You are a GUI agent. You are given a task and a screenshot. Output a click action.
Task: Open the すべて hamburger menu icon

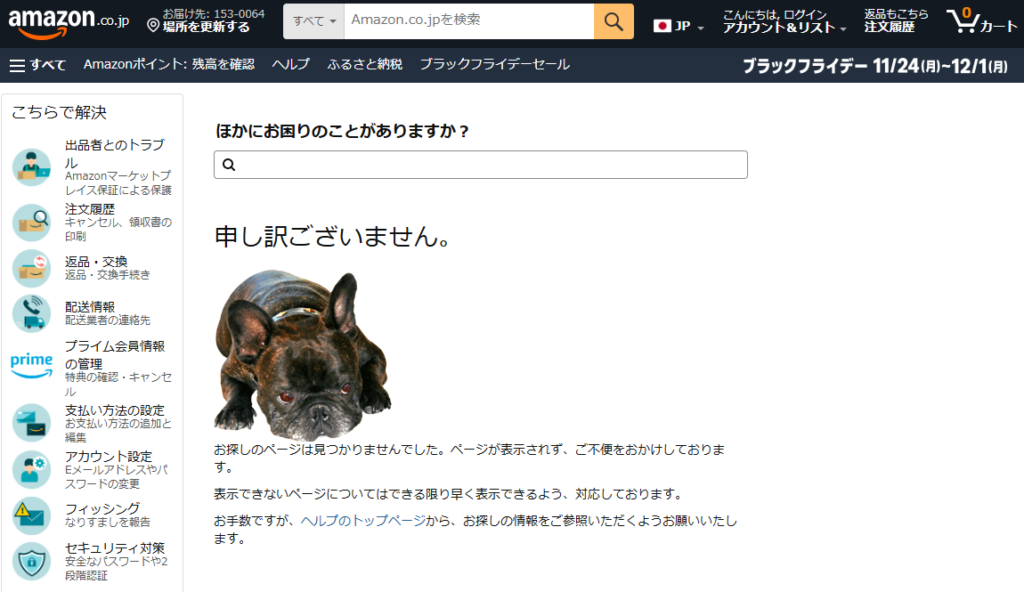pyautogui.click(x=19, y=63)
